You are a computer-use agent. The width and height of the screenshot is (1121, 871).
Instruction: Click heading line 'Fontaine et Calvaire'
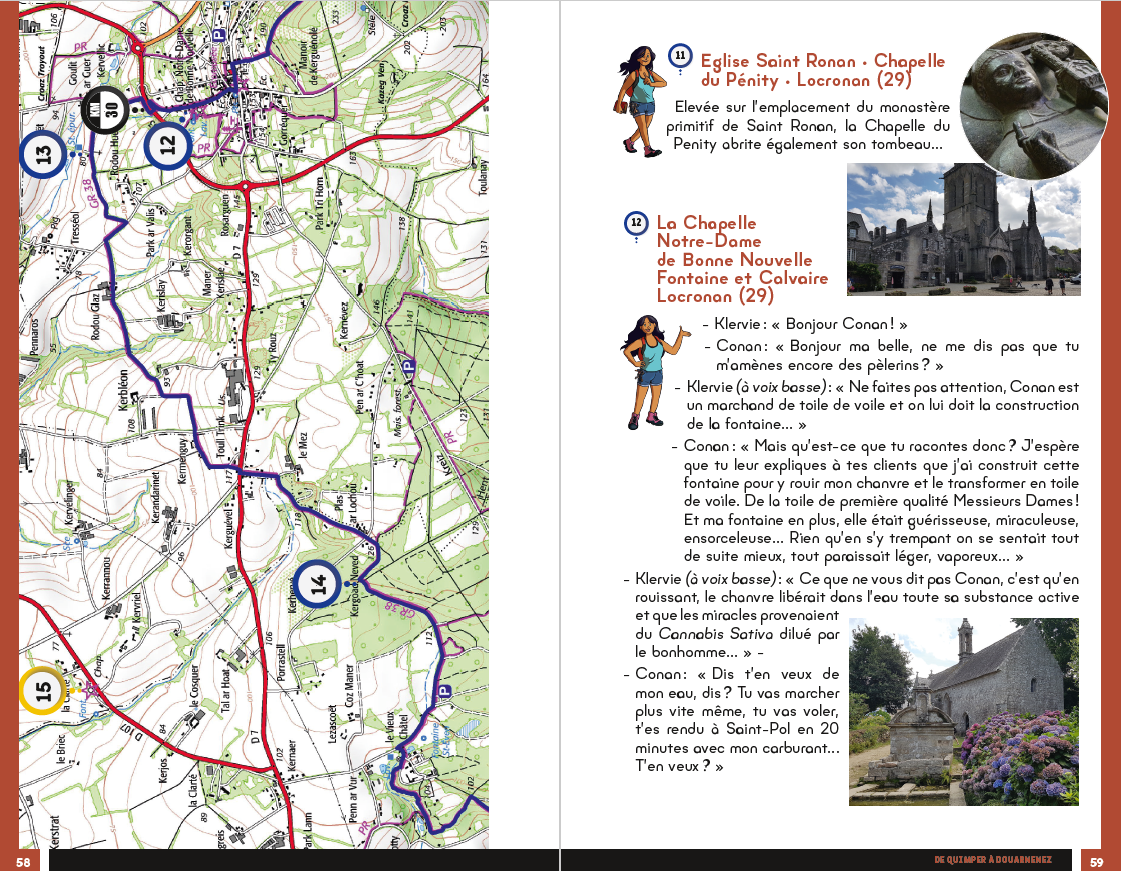pos(742,277)
